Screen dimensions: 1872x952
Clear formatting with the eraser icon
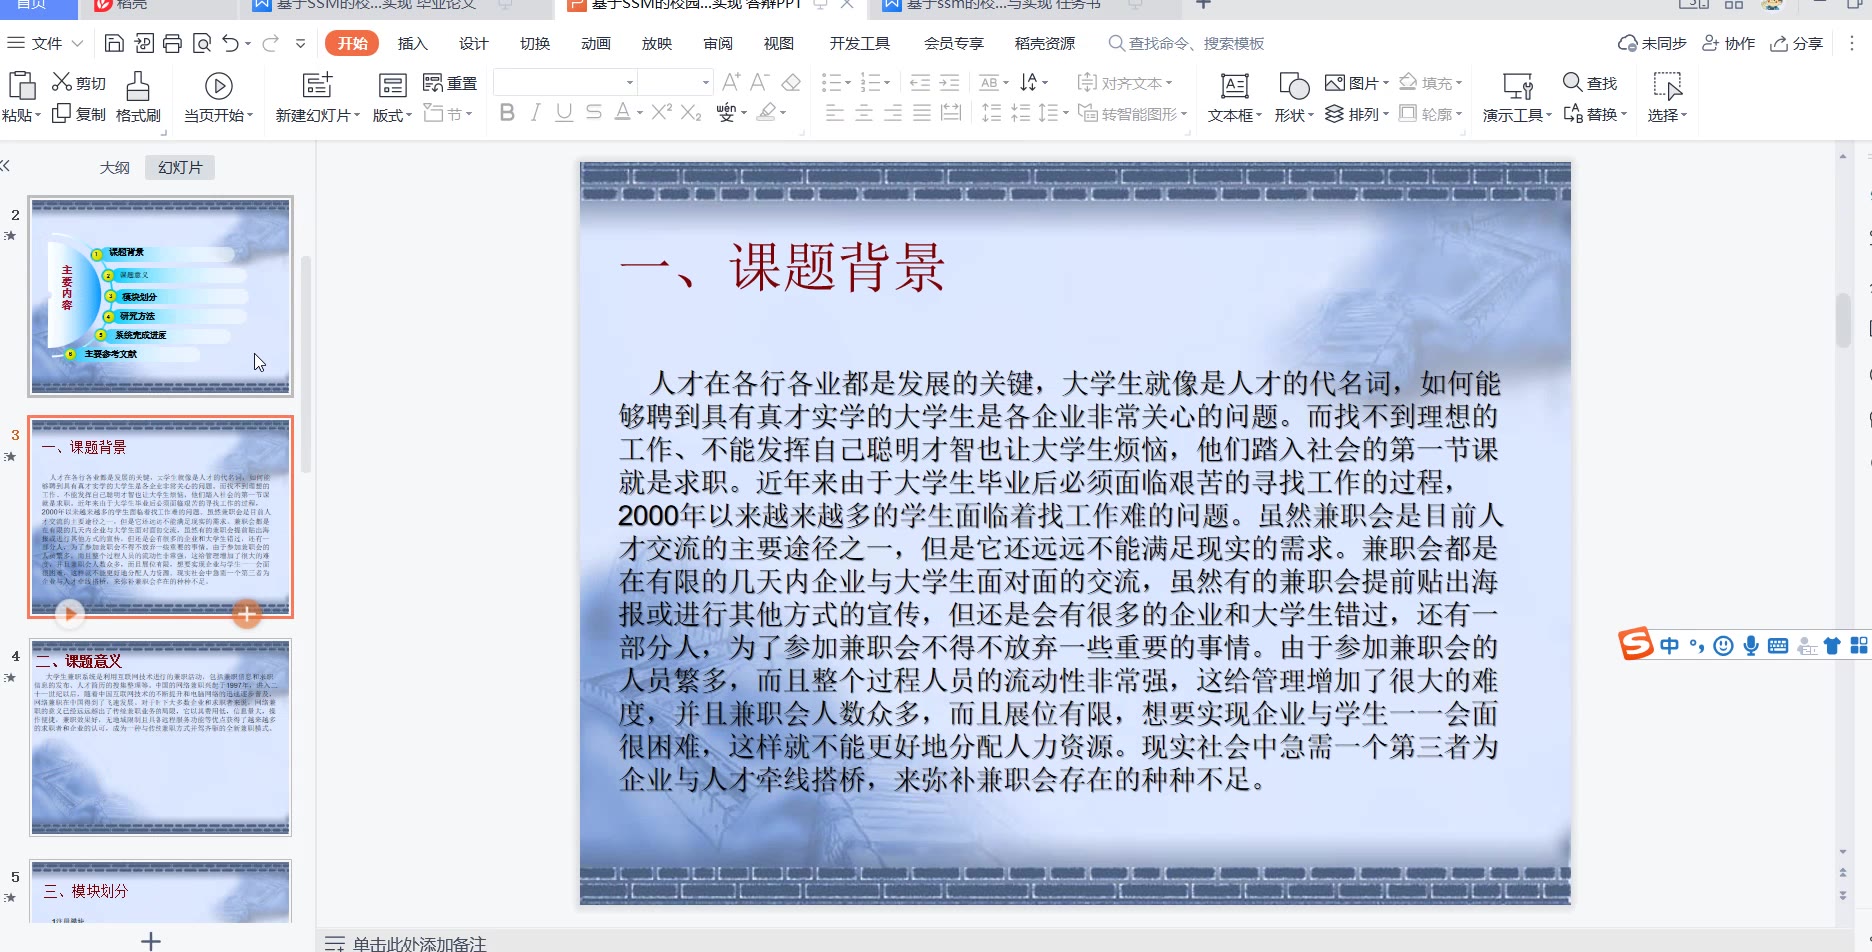pos(791,82)
